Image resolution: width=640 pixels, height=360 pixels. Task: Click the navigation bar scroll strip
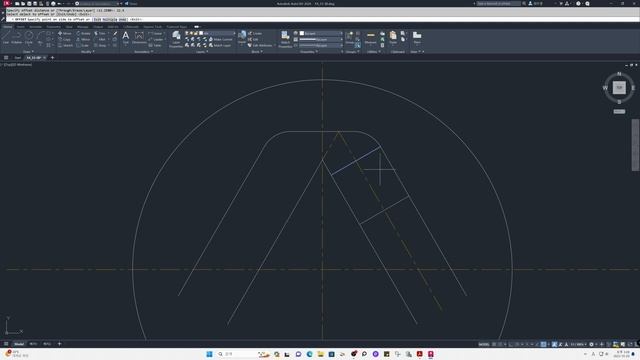pyautogui.click(x=635, y=145)
